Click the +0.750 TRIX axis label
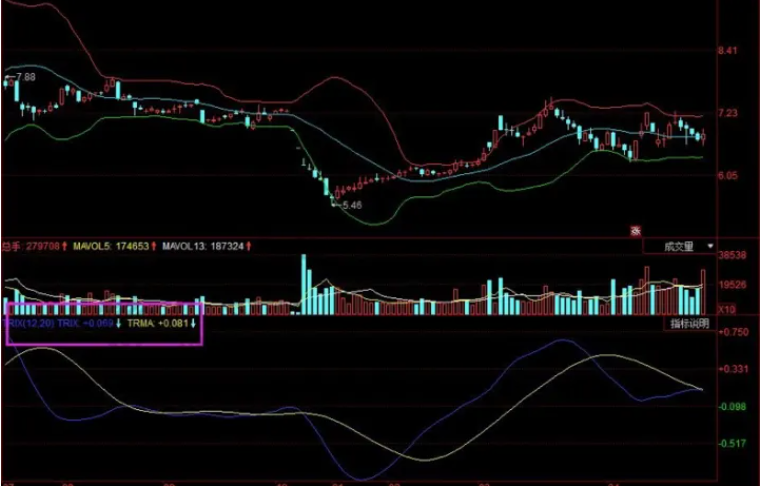 tap(733, 332)
